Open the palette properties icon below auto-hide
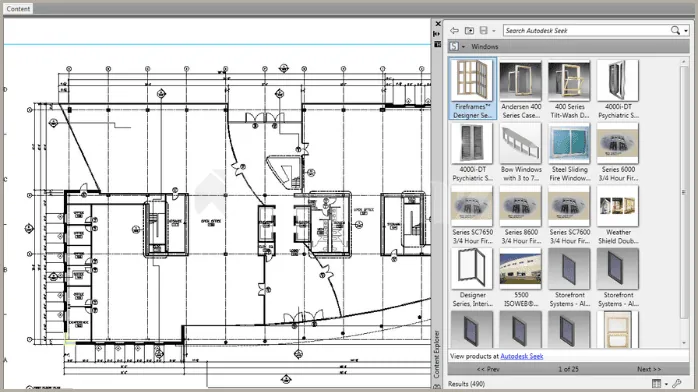The width and height of the screenshot is (698, 392). (x=438, y=44)
